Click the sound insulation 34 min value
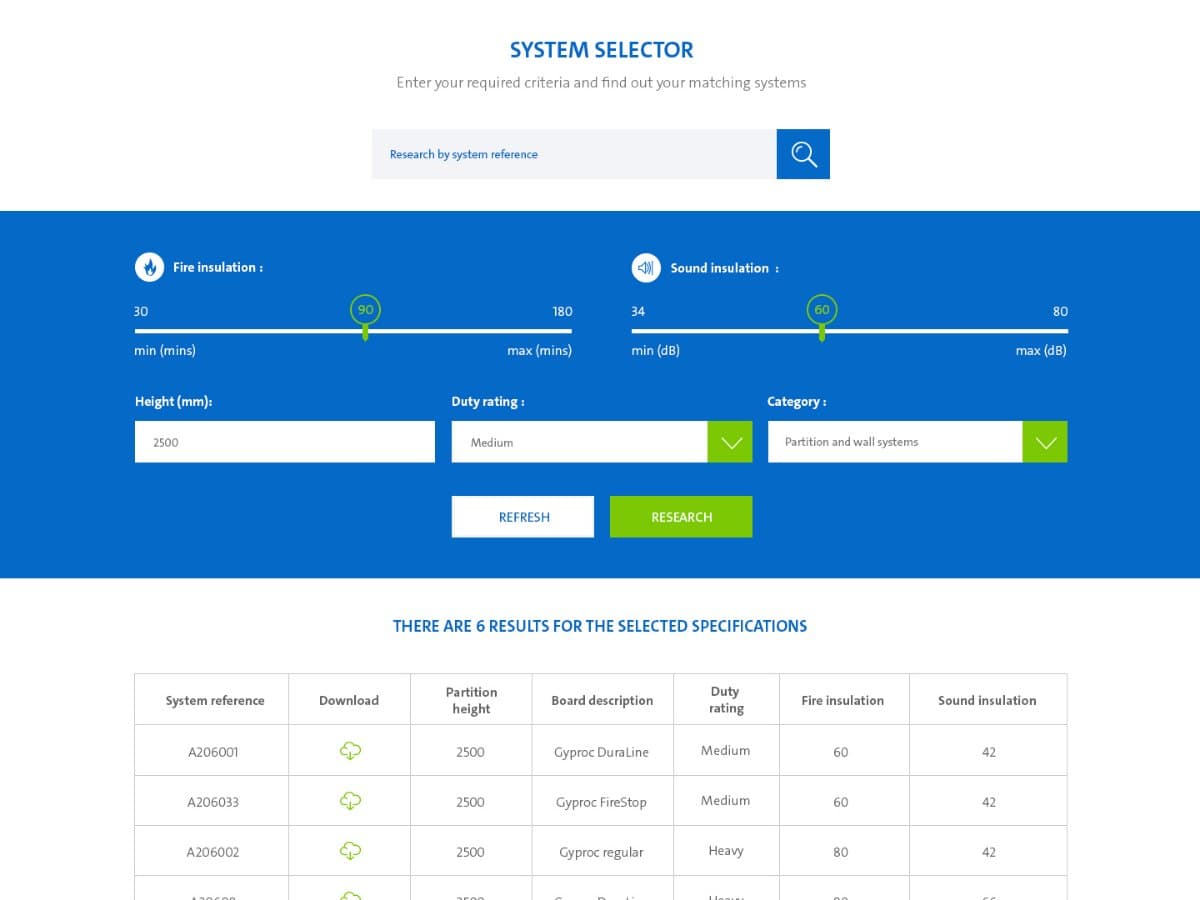1200x900 pixels. click(x=638, y=311)
